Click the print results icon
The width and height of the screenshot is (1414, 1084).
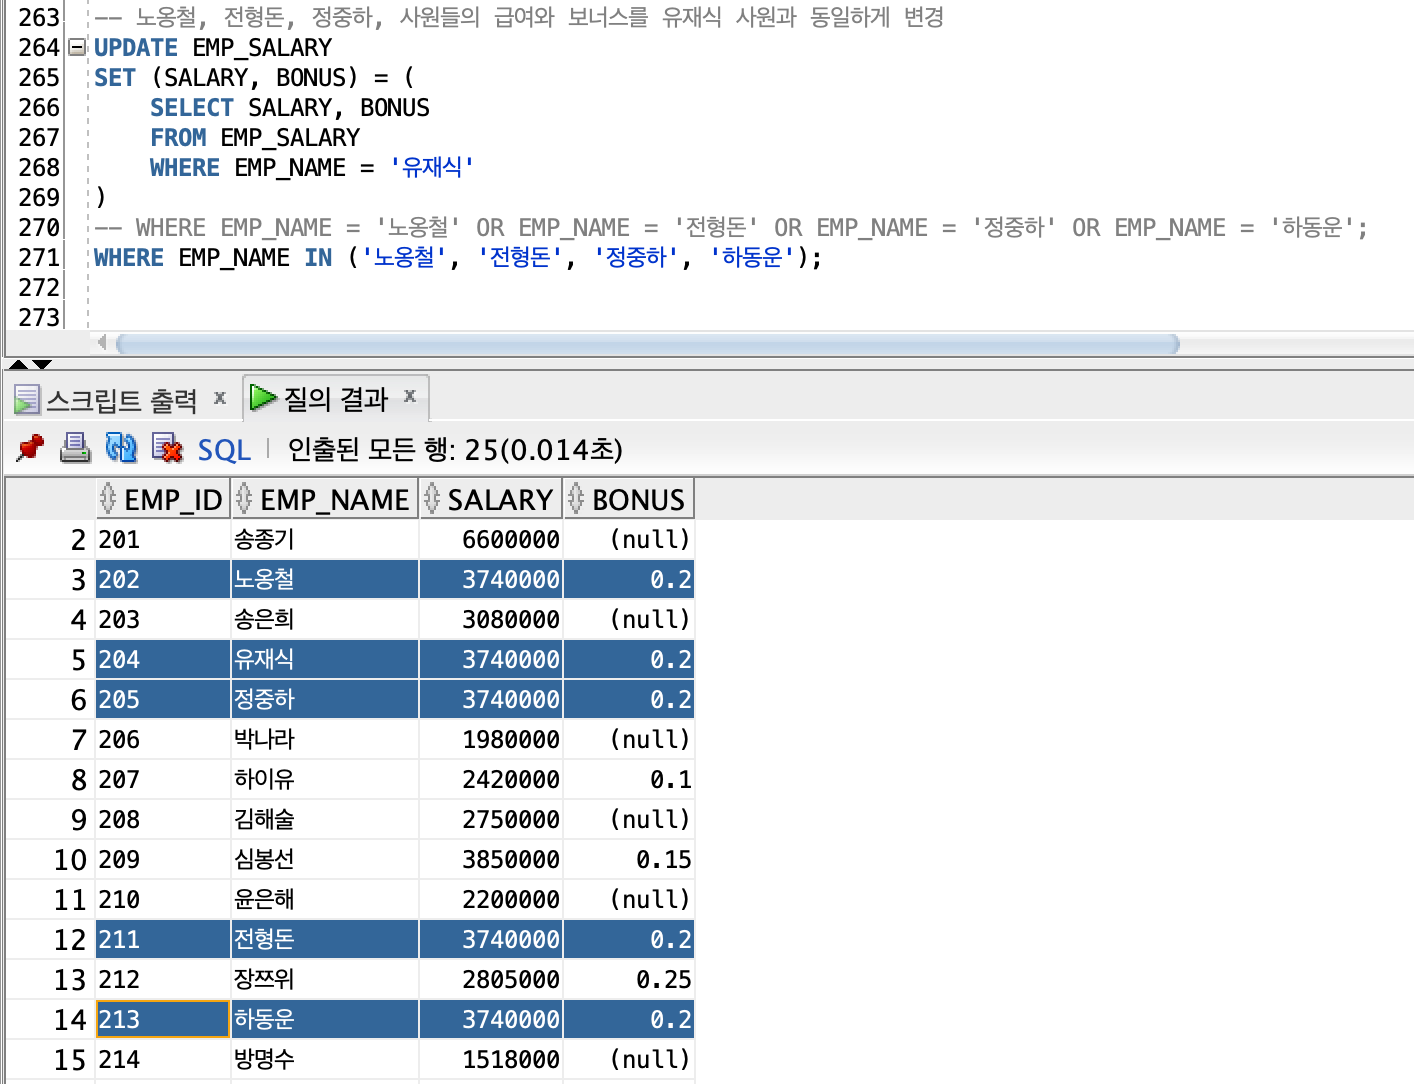click(75, 448)
